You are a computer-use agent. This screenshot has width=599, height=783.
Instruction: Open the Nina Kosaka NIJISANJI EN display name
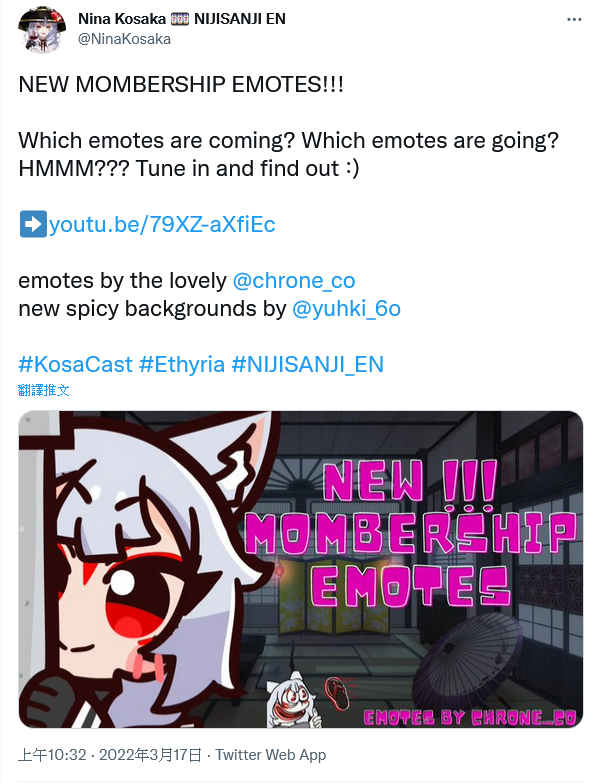tap(182, 19)
